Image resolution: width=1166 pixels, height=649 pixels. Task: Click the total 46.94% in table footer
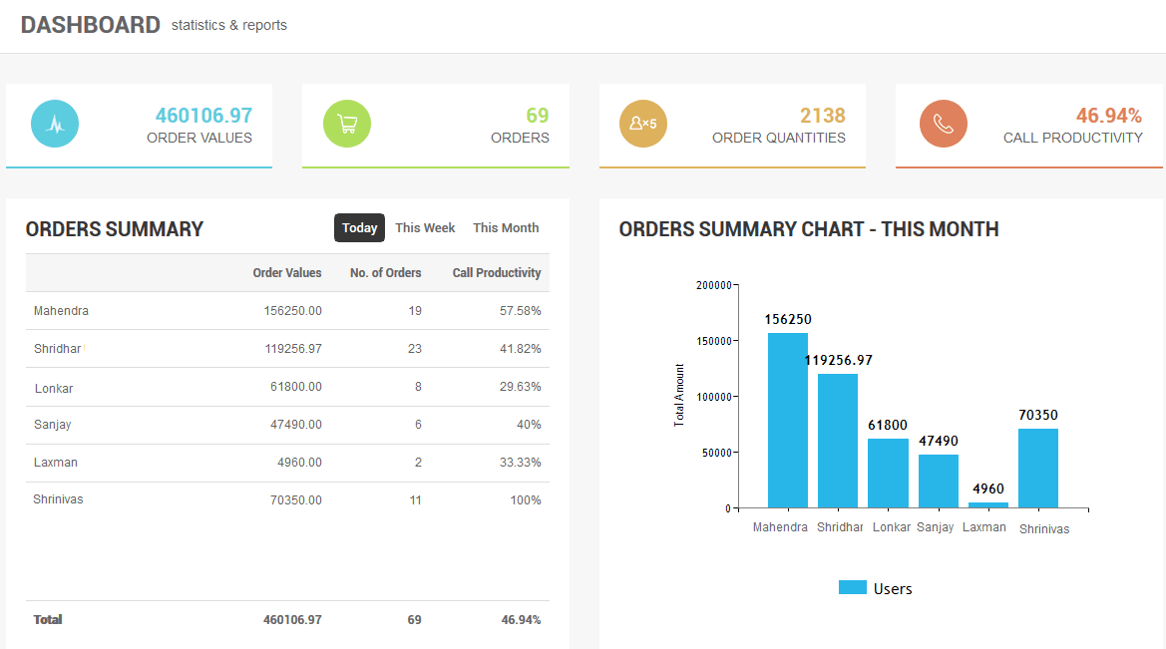point(521,619)
